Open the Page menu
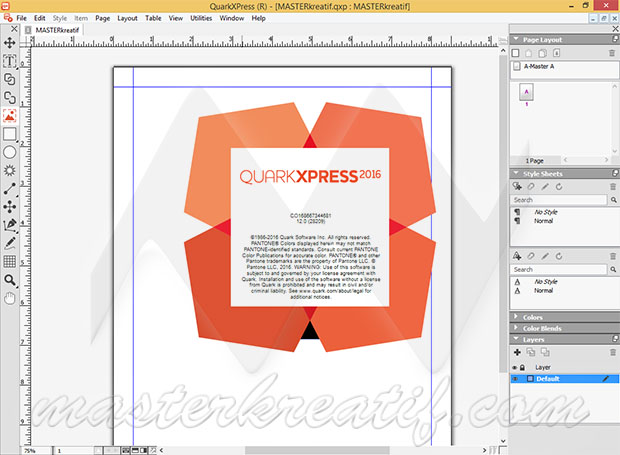Screen dimensions: 620x455 point(102,18)
